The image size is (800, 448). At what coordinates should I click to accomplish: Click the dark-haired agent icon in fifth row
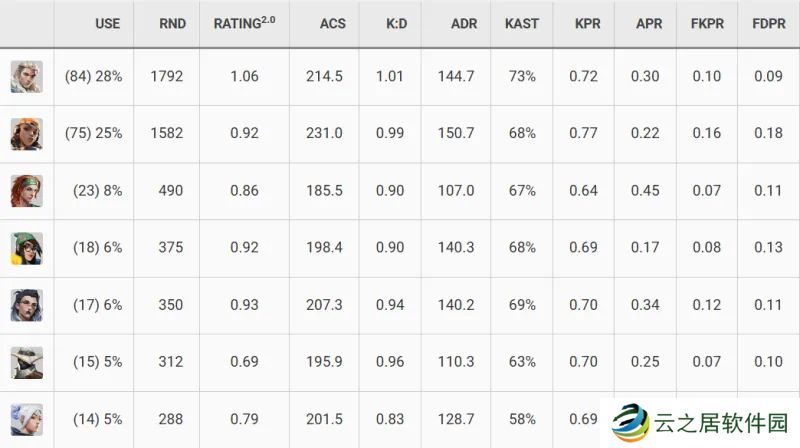27,305
